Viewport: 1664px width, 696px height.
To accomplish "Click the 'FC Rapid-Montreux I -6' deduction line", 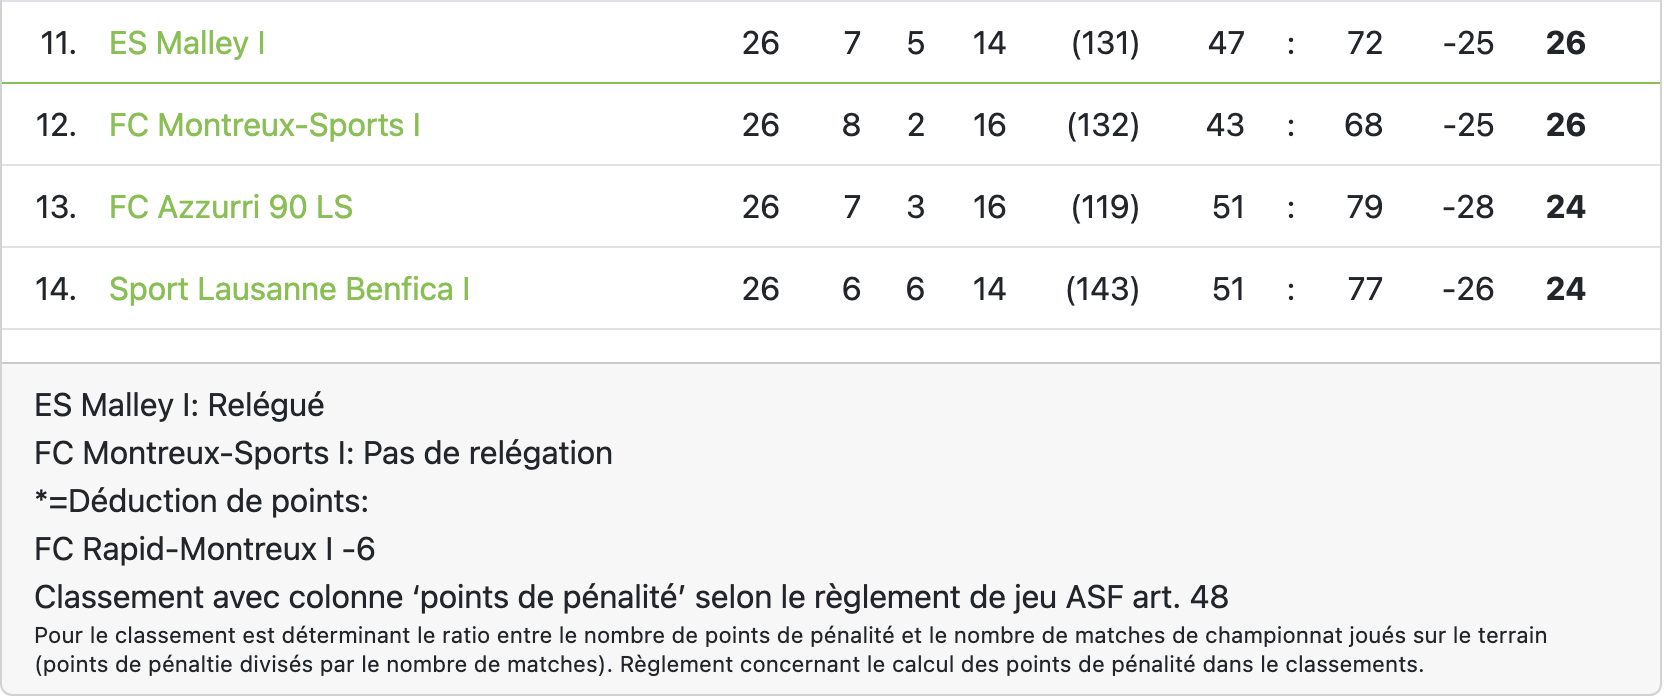I will coord(205,549).
